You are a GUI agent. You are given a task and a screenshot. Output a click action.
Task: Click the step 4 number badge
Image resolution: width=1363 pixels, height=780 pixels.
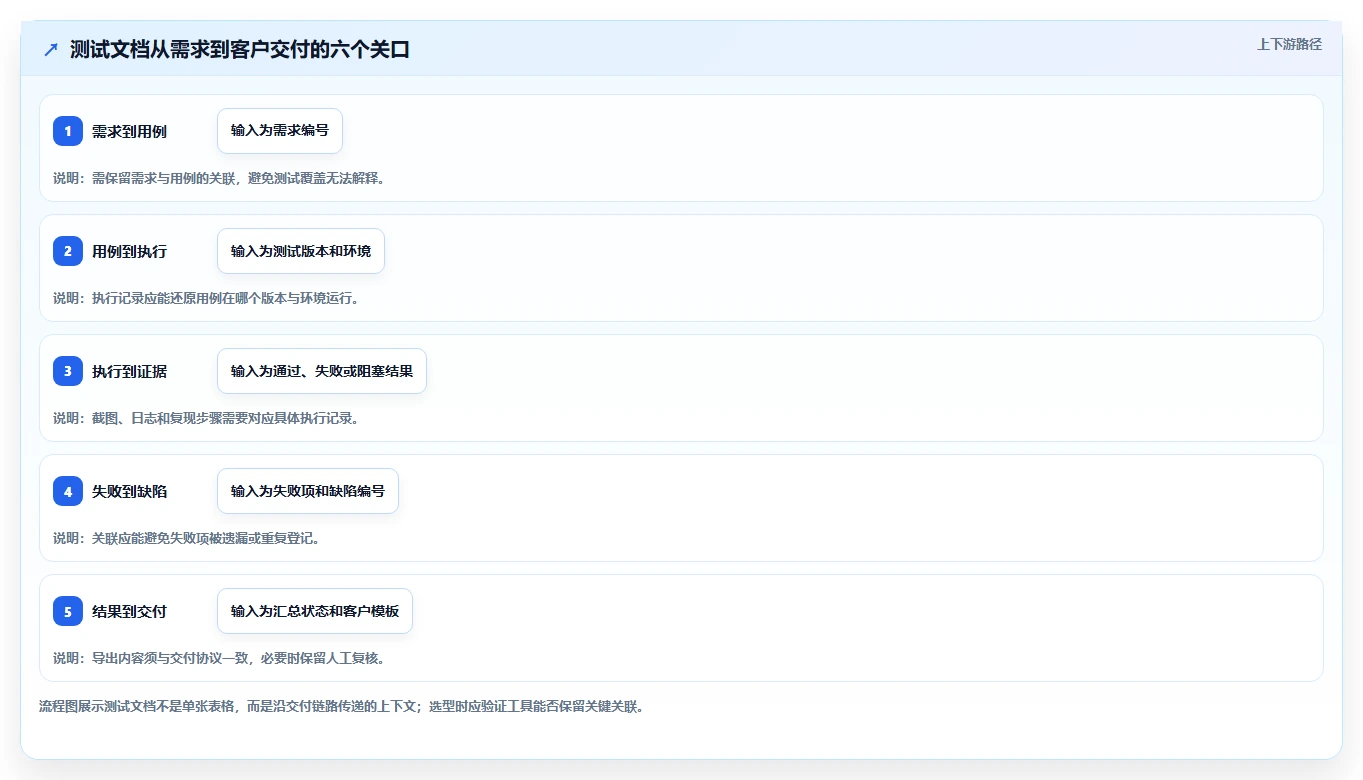[x=68, y=491]
